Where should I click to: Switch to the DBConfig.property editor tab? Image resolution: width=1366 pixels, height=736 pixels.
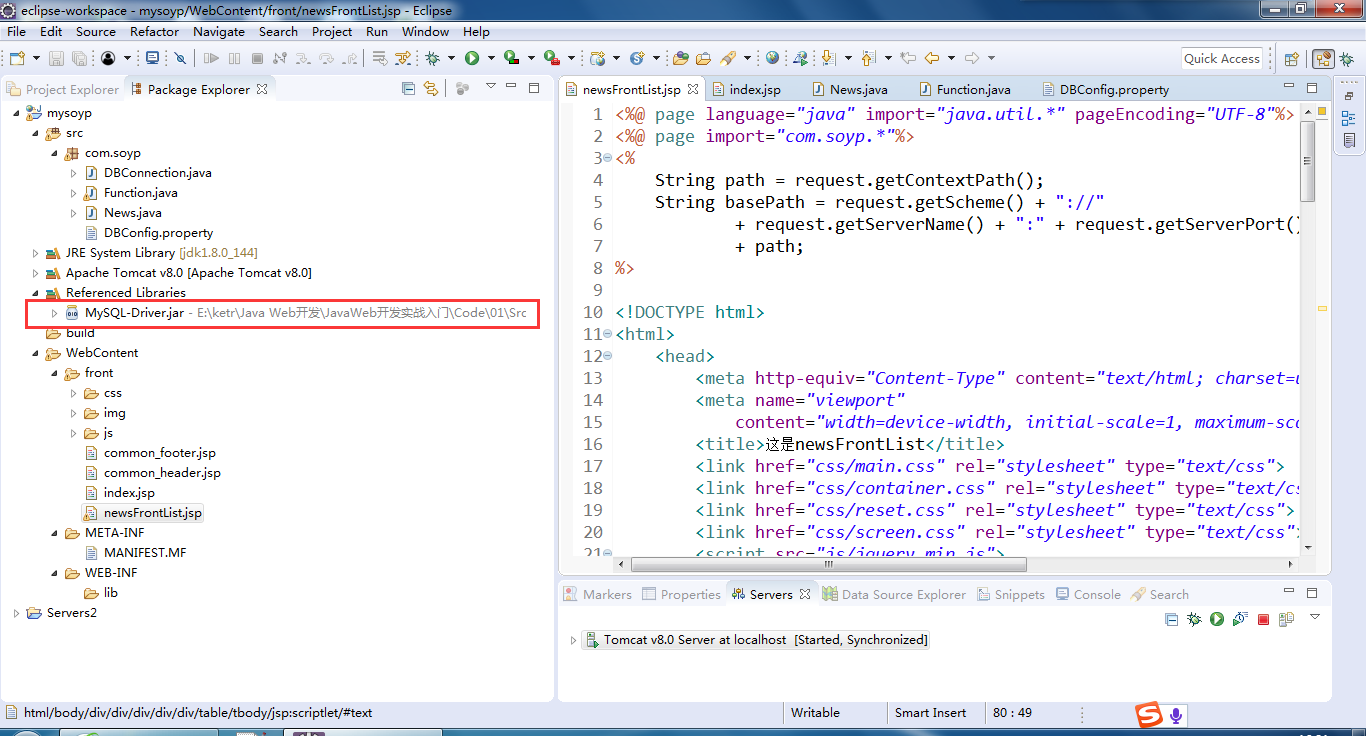click(x=1105, y=89)
